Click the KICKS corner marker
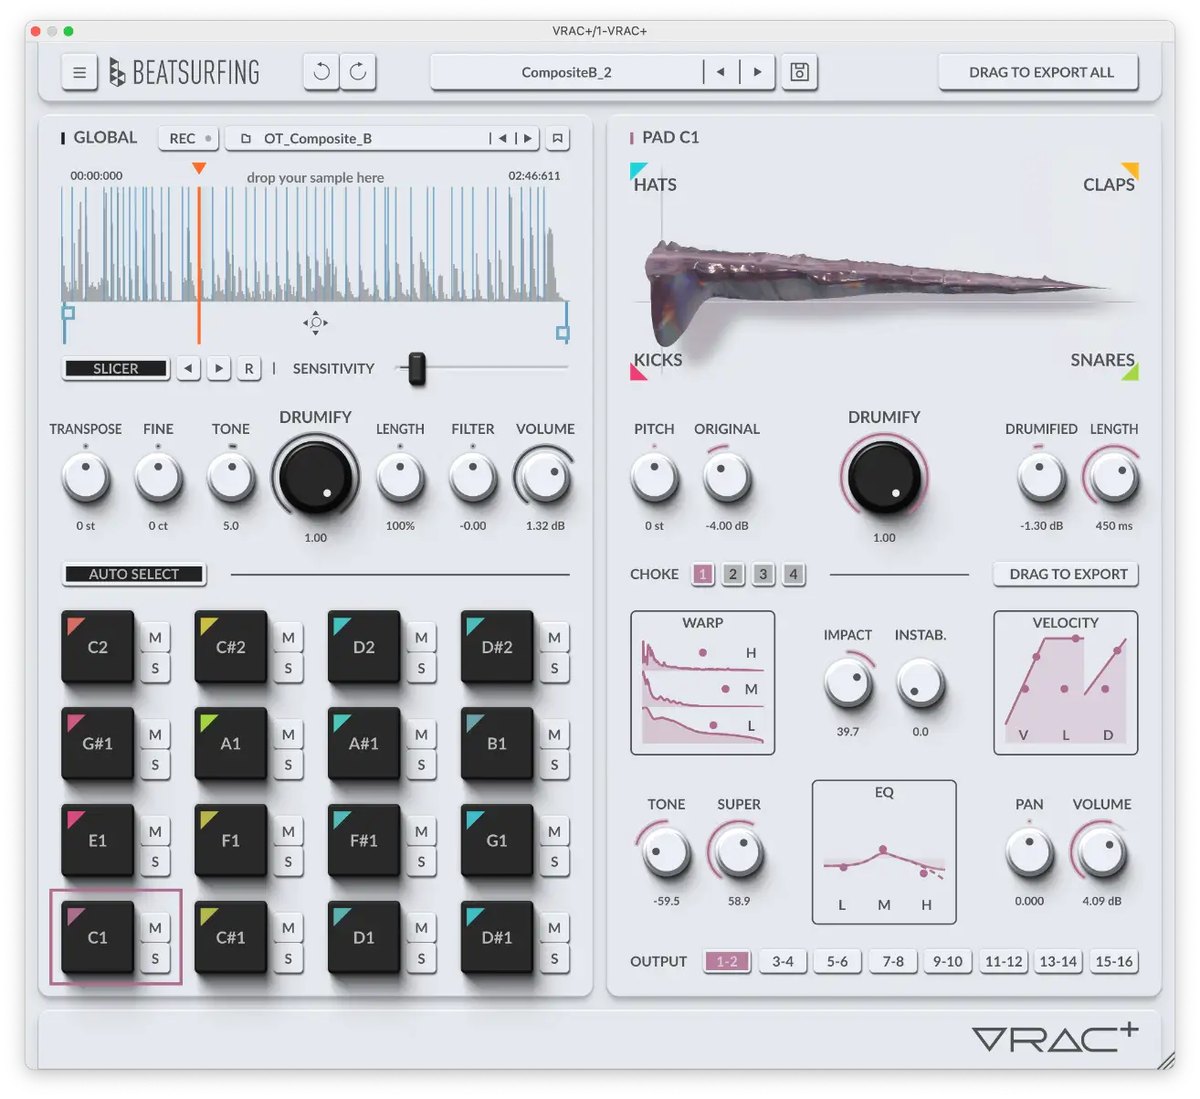This screenshot has height=1099, width=1200. [638, 372]
